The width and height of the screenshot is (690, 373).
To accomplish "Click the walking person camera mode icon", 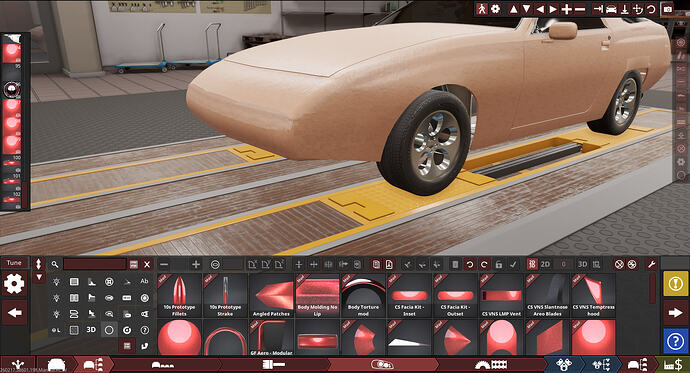I will click(481, 9).
